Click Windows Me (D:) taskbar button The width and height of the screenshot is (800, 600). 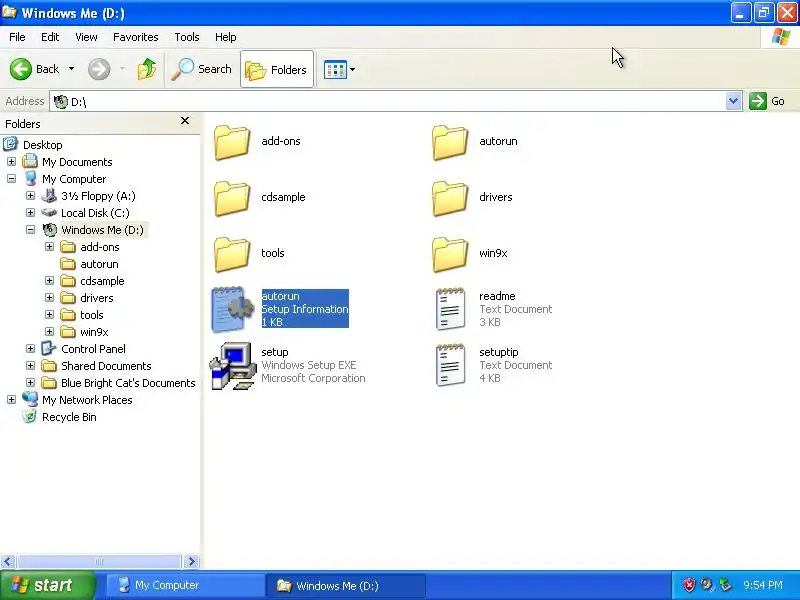click(345, 585)
